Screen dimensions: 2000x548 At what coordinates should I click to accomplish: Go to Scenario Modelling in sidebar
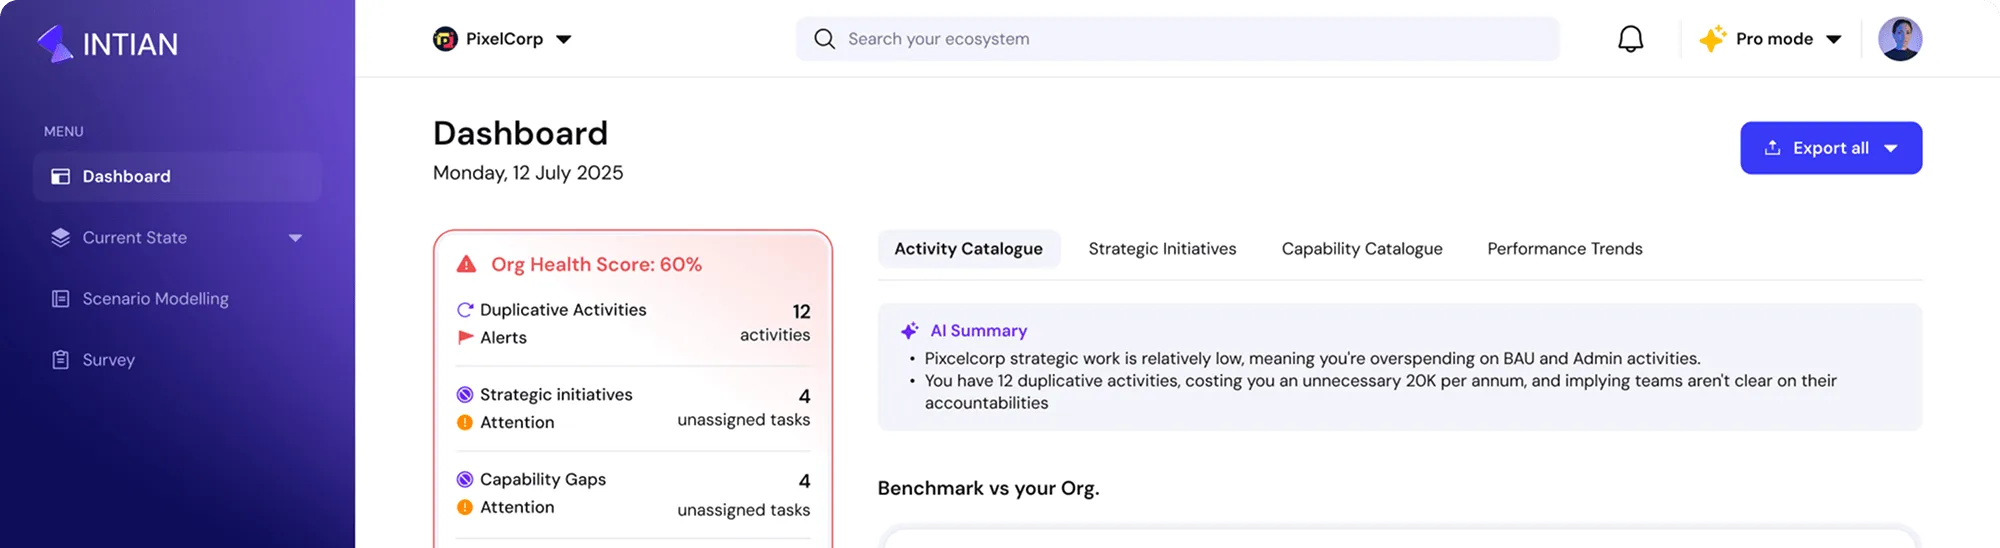pos(155,299)
